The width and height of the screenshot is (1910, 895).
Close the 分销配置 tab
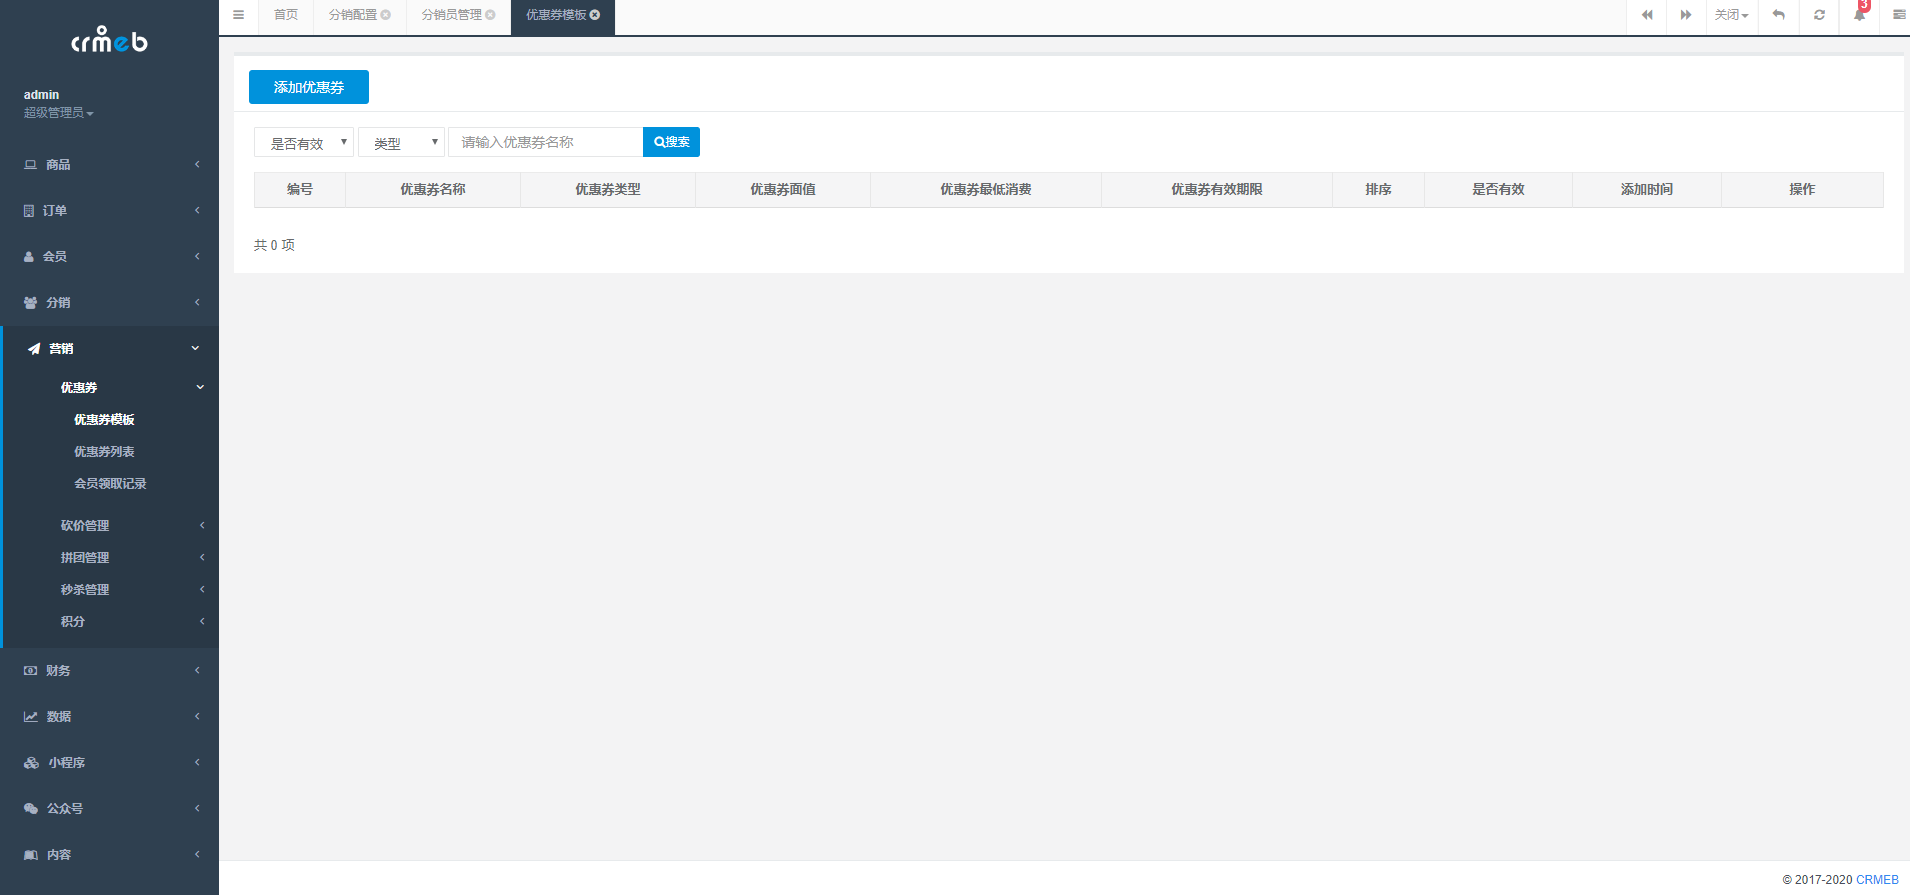pos(386,15)
